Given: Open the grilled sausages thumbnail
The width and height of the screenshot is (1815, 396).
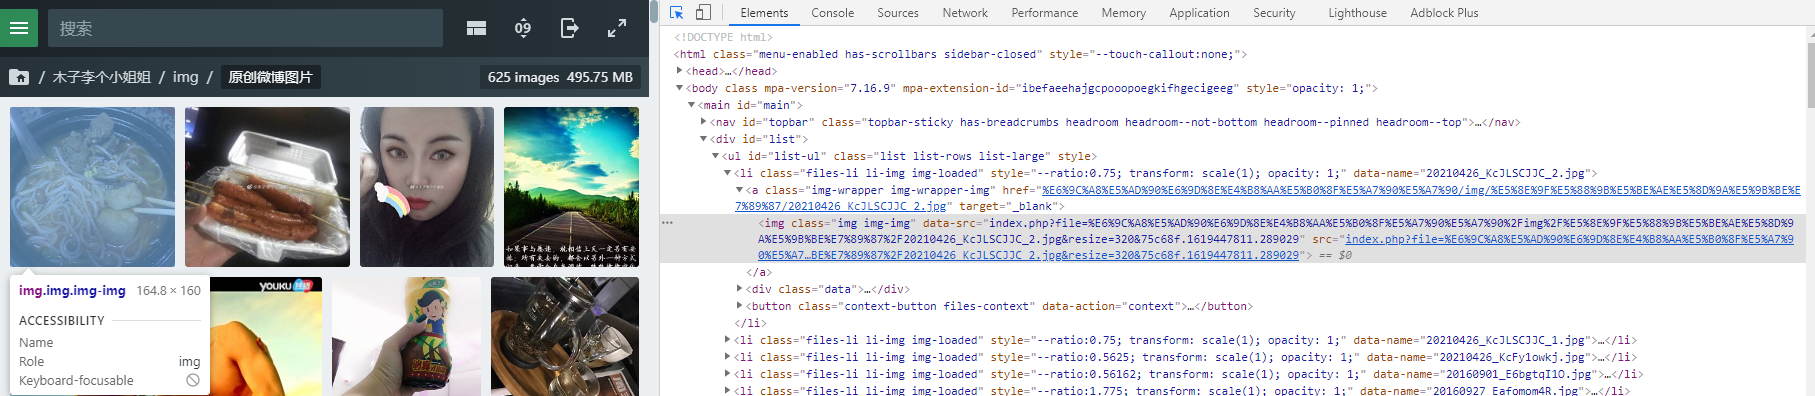Looking at the screenshot, I should pos(267,187).
